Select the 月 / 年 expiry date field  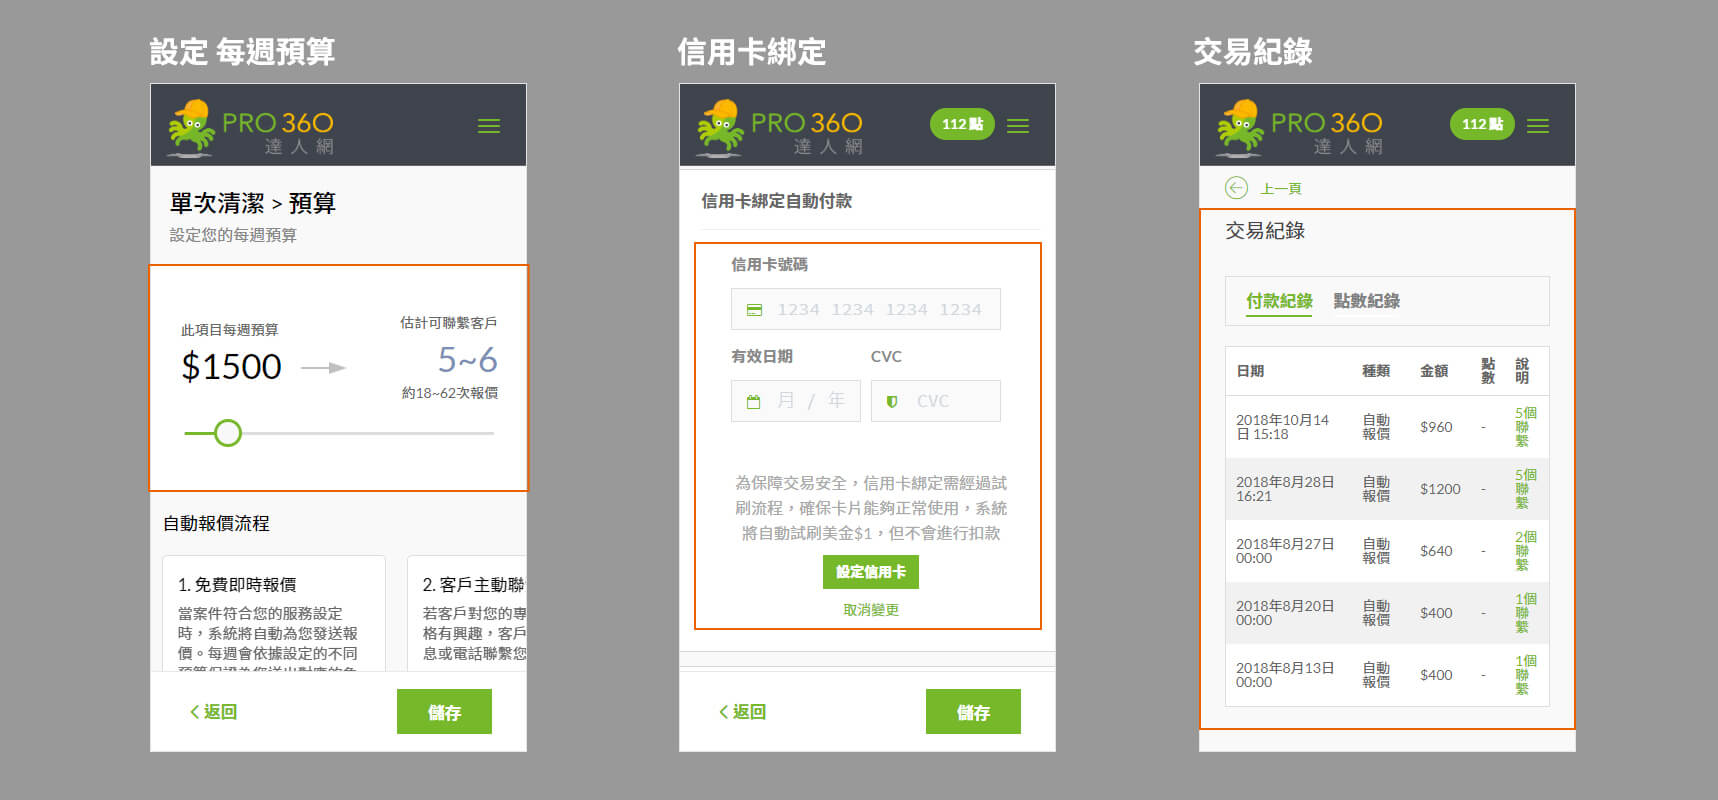pos(796,401)
